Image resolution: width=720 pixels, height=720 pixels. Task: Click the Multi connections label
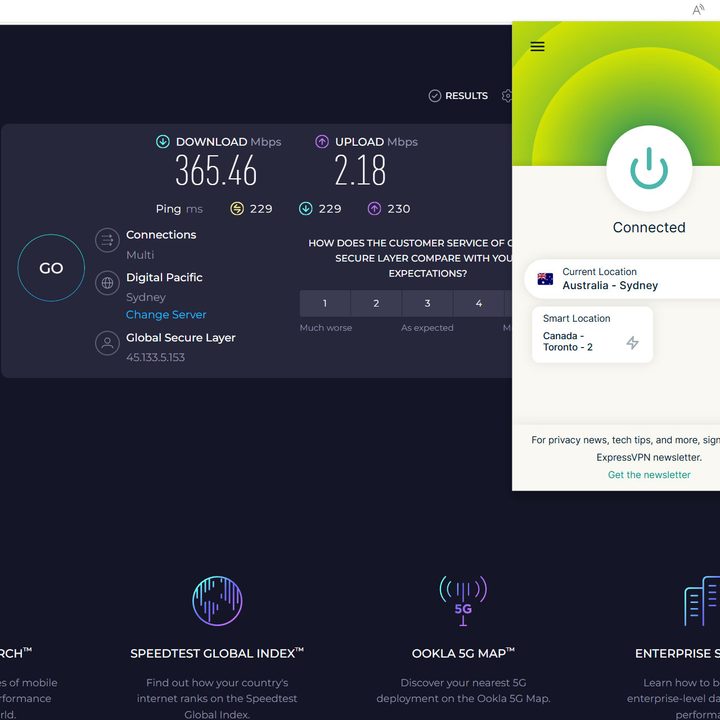click(140, 255)
